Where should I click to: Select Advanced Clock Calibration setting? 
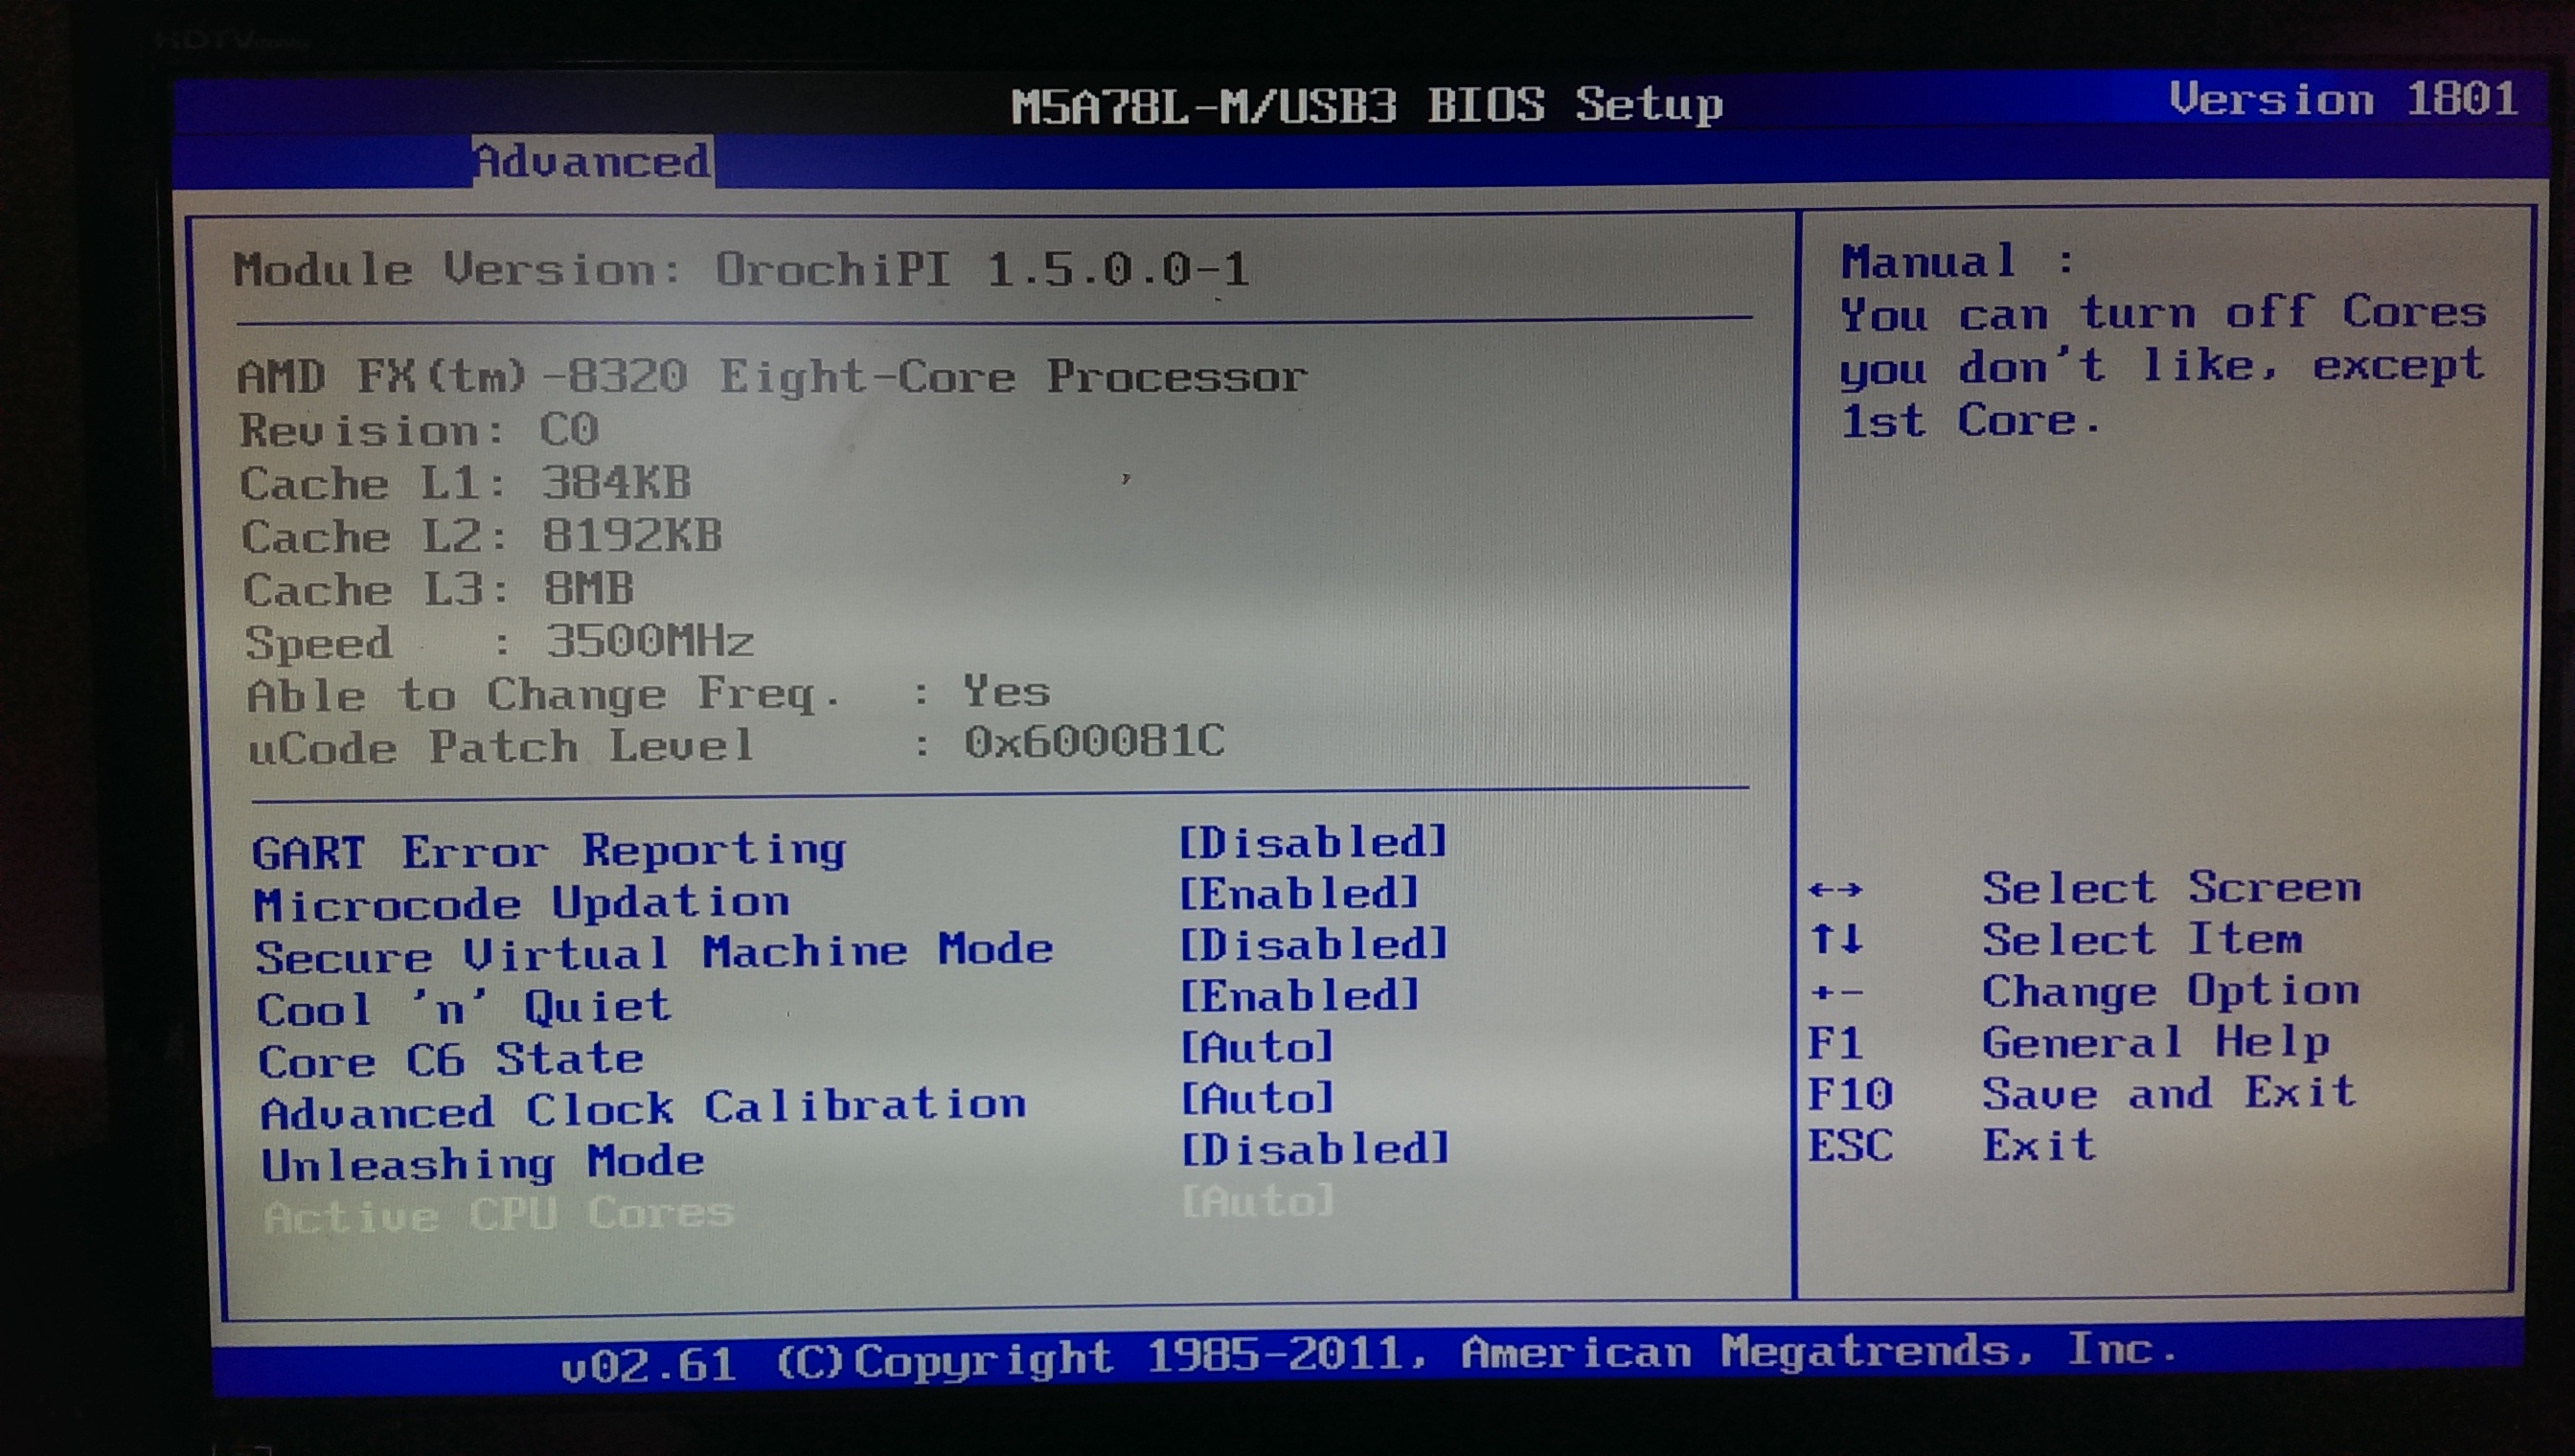[642, 1109]
